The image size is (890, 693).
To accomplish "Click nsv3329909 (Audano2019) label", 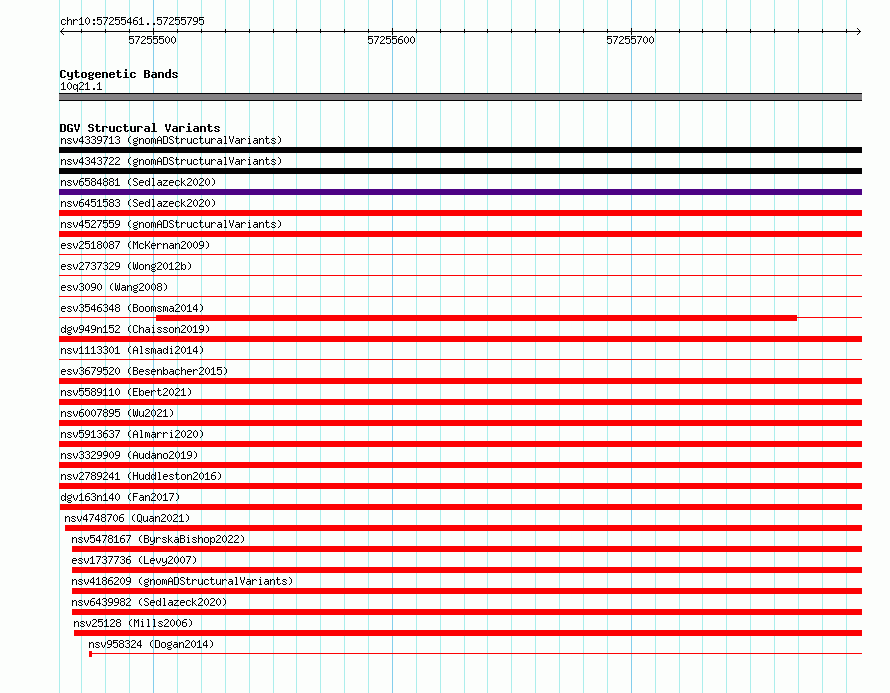I will [129, 455].
